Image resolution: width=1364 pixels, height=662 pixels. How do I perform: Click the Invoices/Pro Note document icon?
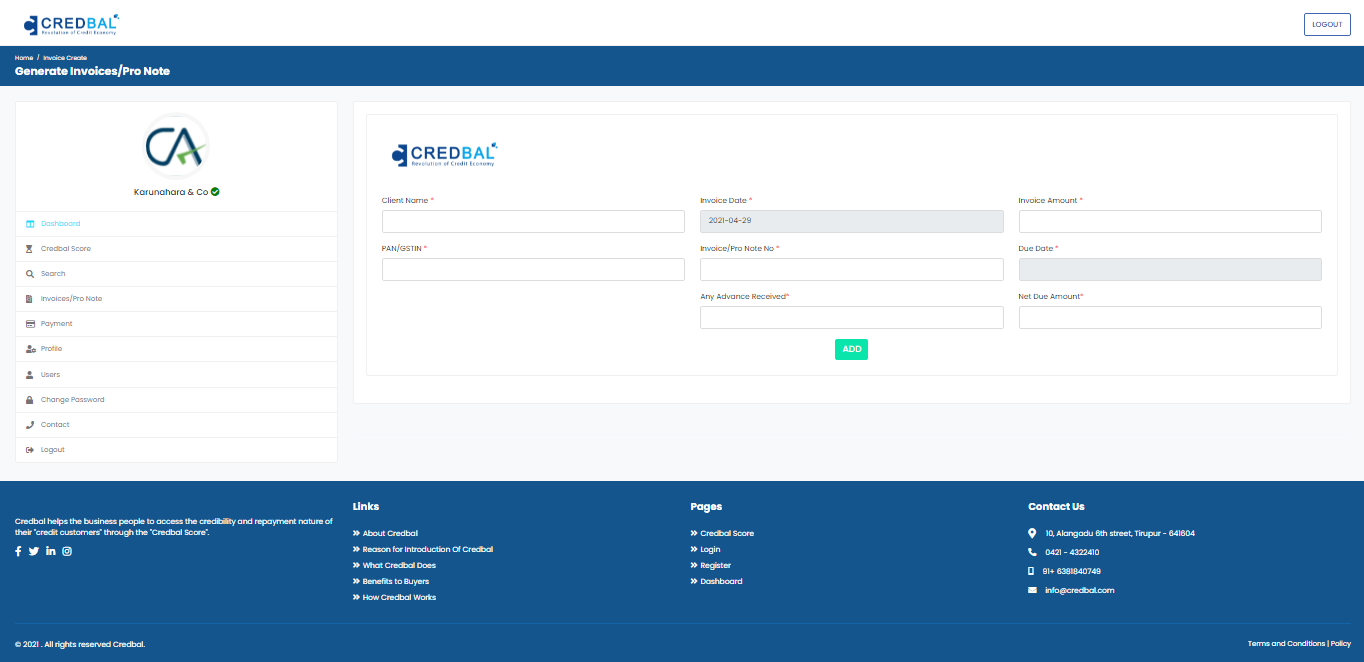[x=30, y=299]
